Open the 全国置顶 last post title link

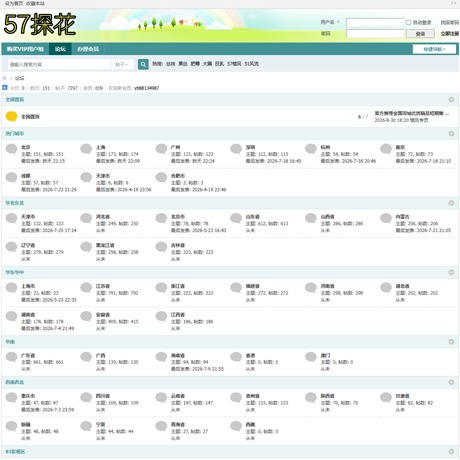412,113
